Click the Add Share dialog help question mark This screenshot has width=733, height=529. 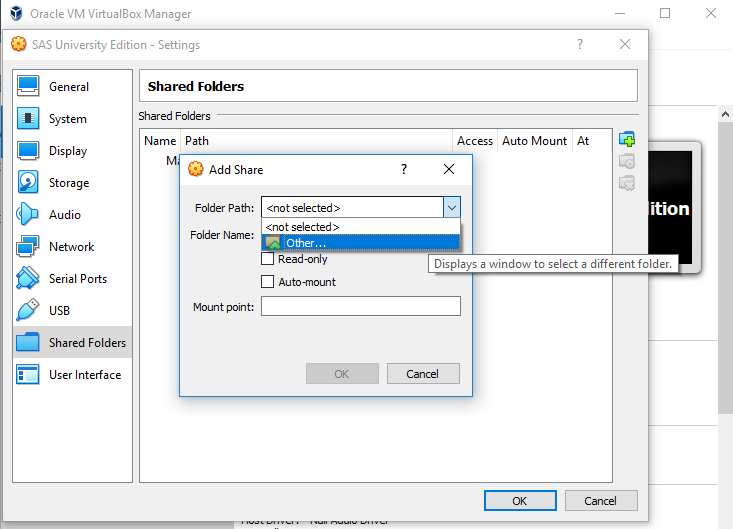pyautogui.click(x=404, y=169)
